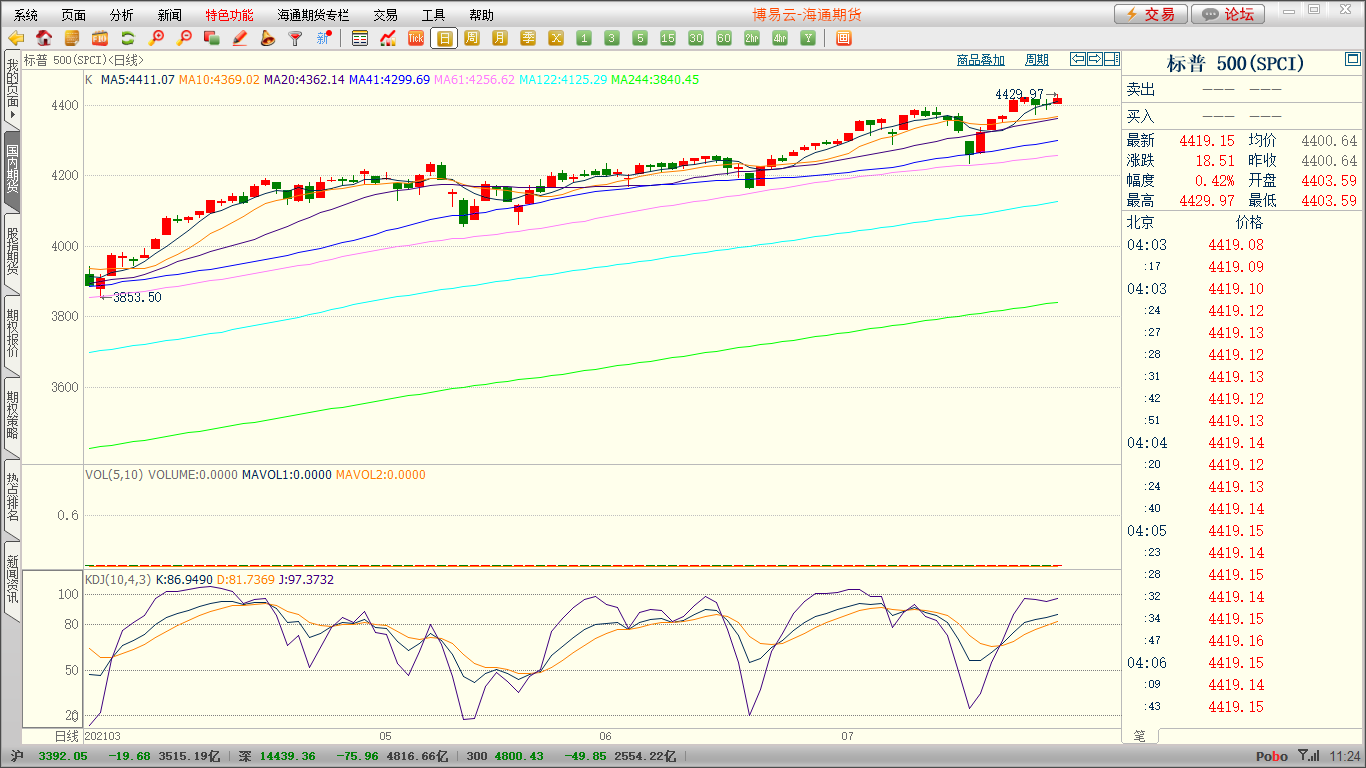The height and width of the screenshot is (768, 1366).
Task: Open the 工具 menu
Action: point(433,15)
